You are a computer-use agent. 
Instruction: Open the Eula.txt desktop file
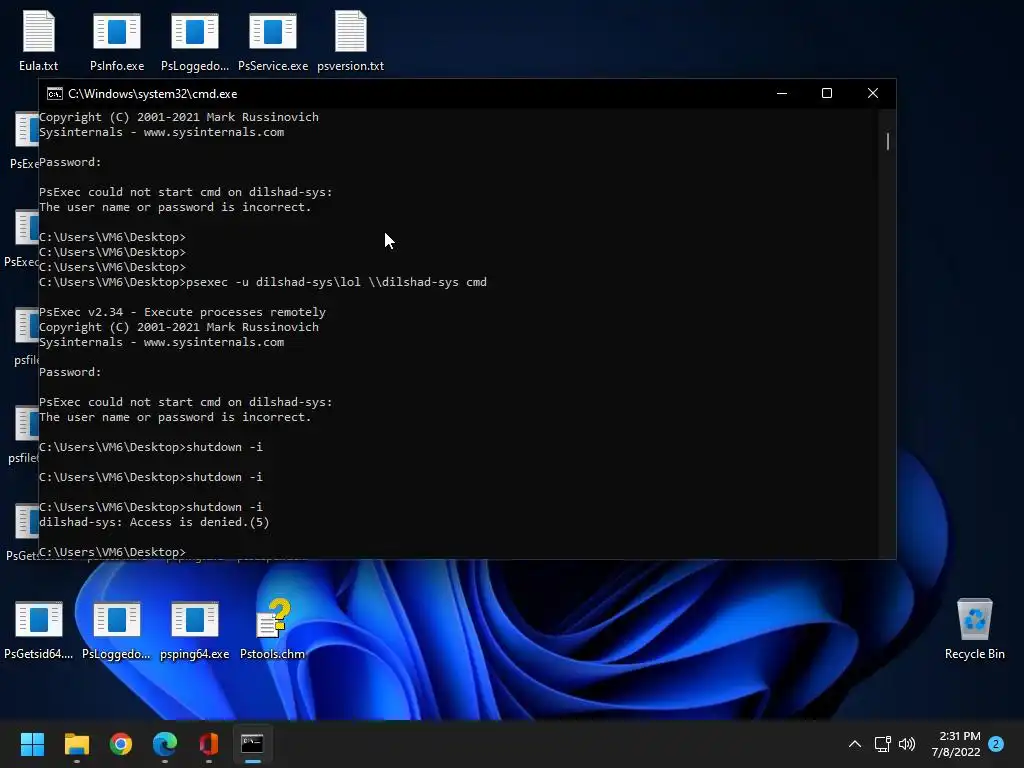[x=39, y=40]
